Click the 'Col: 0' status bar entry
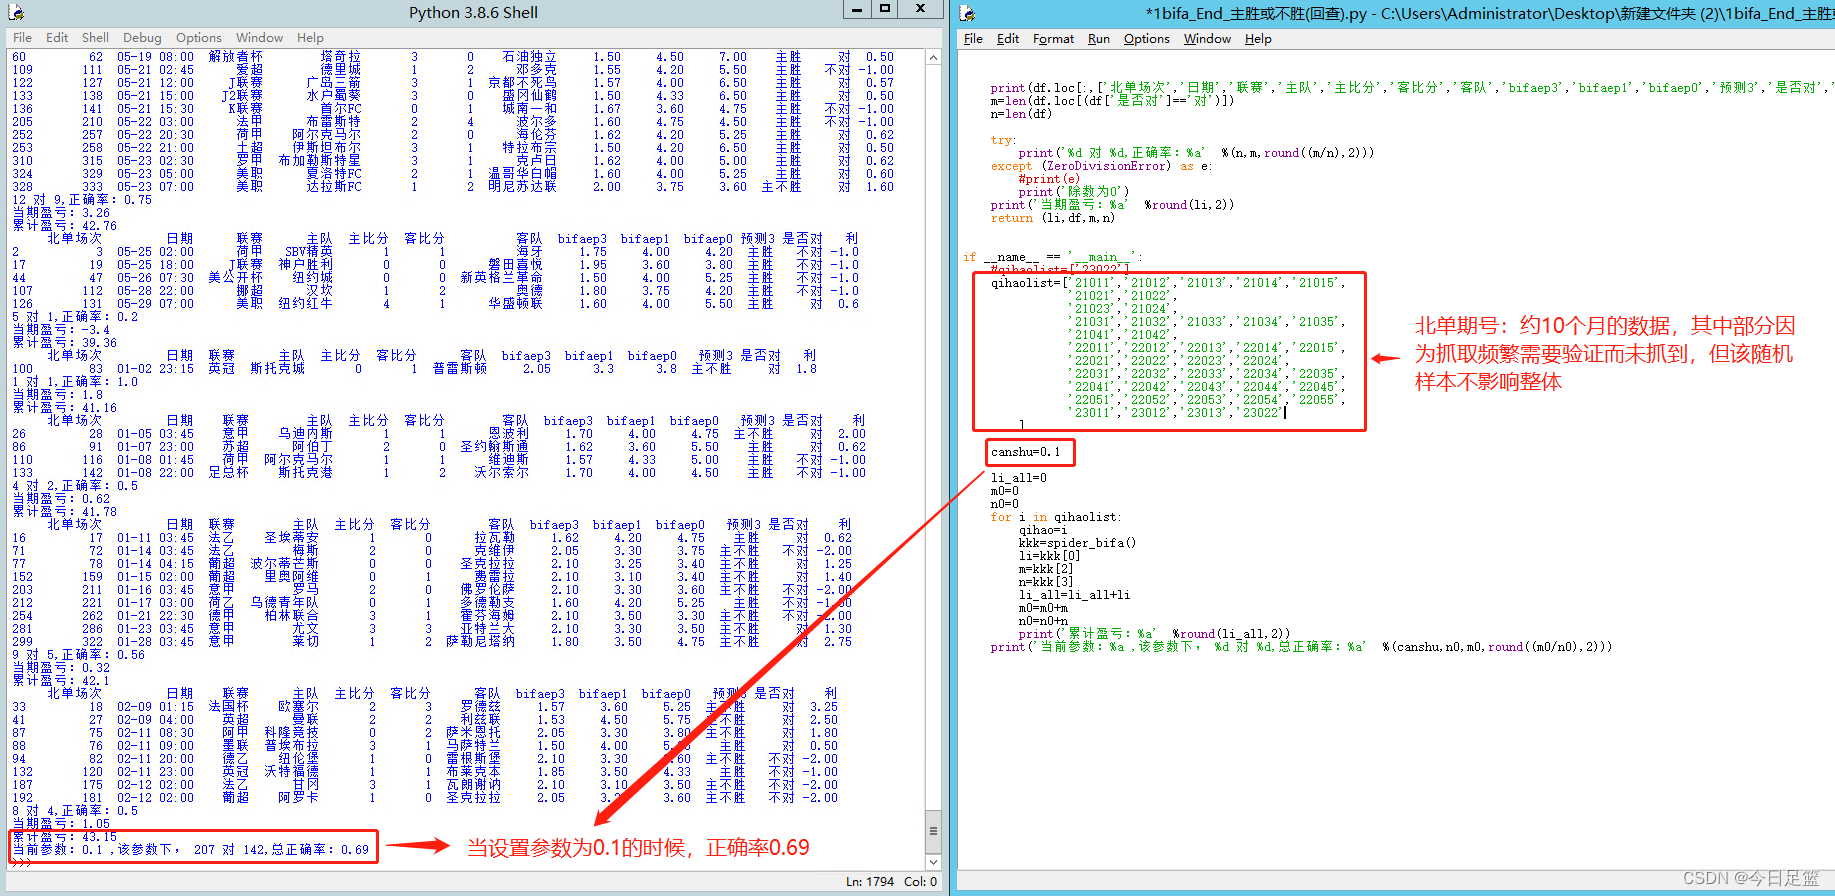1835x896 pixels. click(920, 882)
